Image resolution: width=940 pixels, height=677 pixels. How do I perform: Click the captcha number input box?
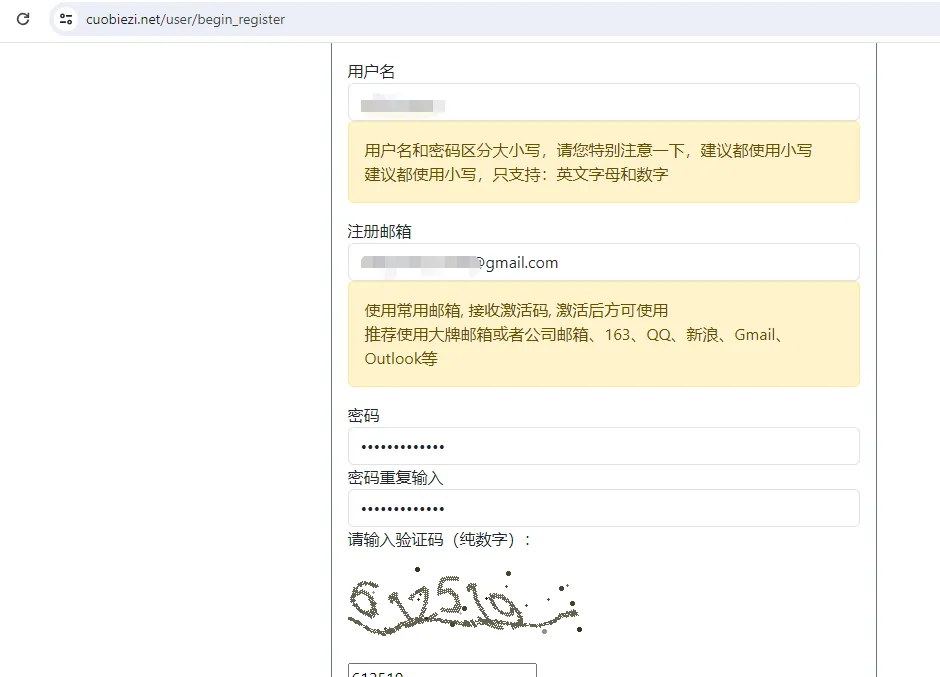(442, 670)
